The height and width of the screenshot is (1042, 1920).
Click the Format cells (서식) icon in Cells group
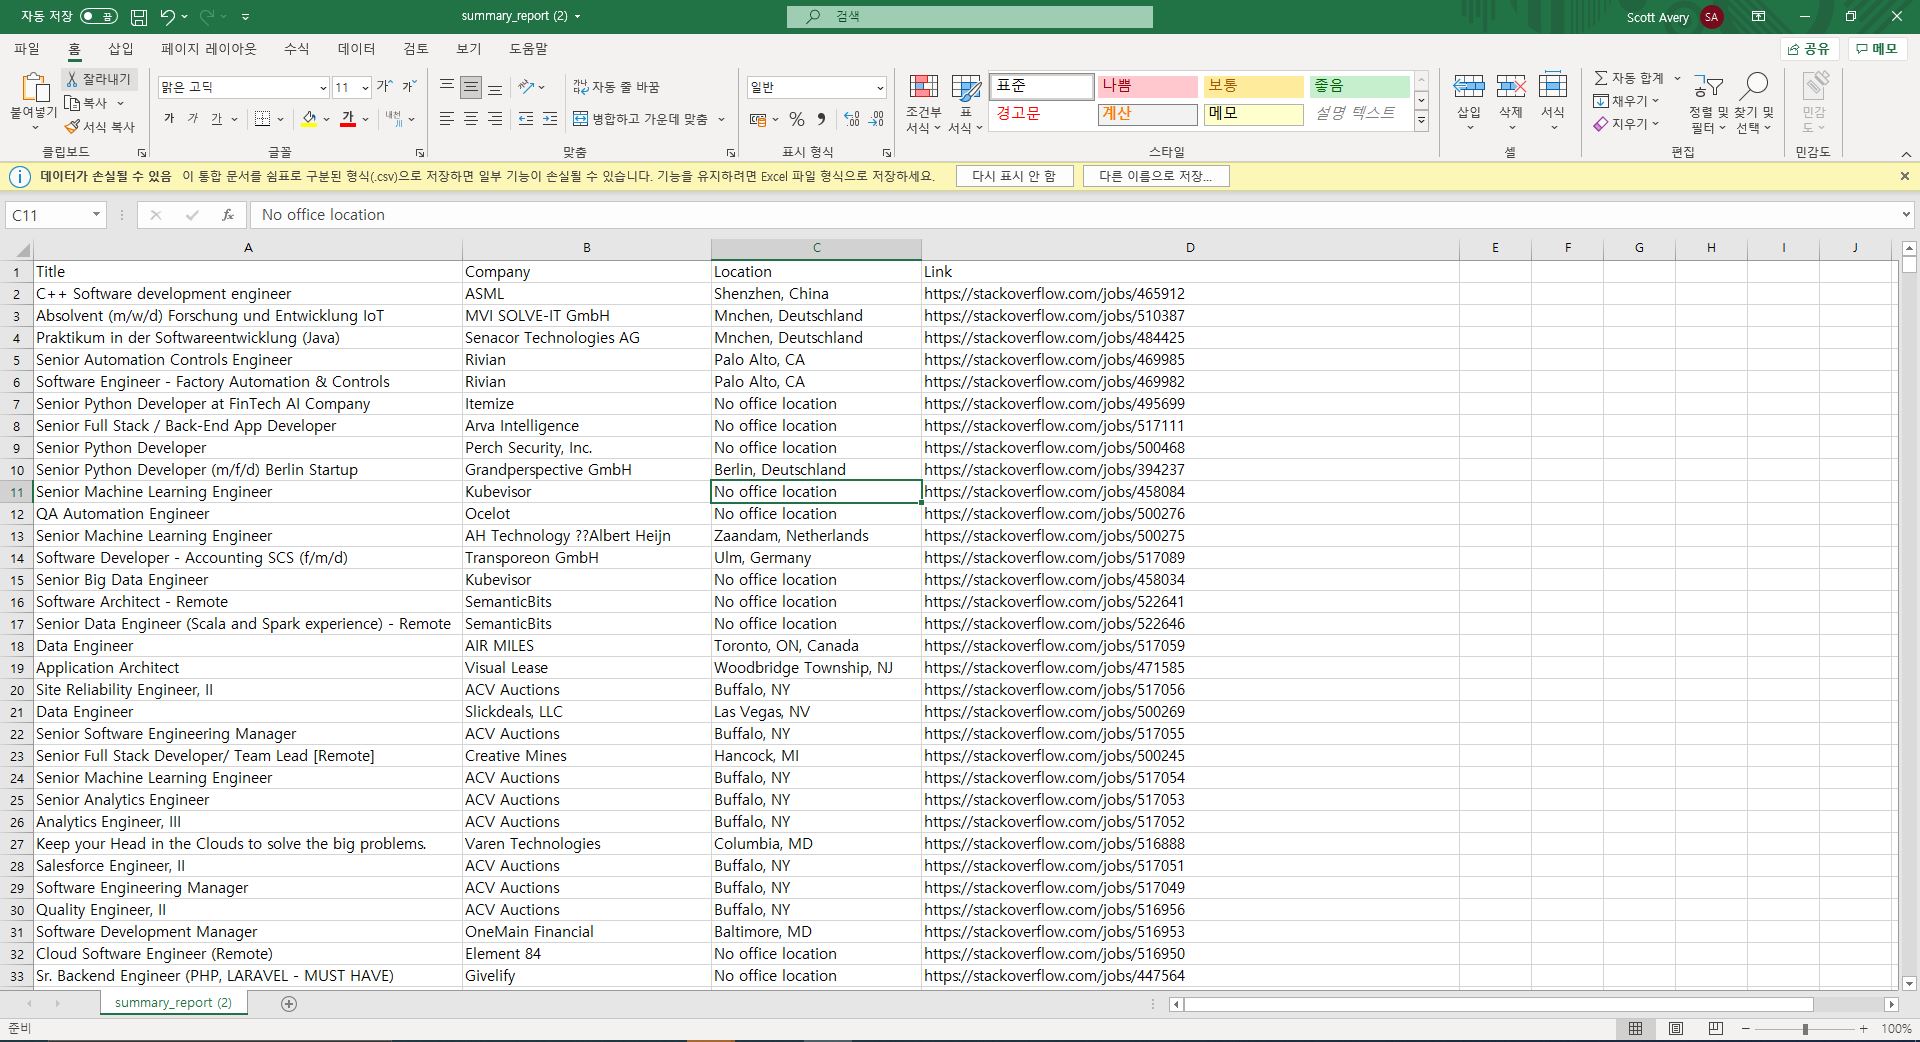1553,87
